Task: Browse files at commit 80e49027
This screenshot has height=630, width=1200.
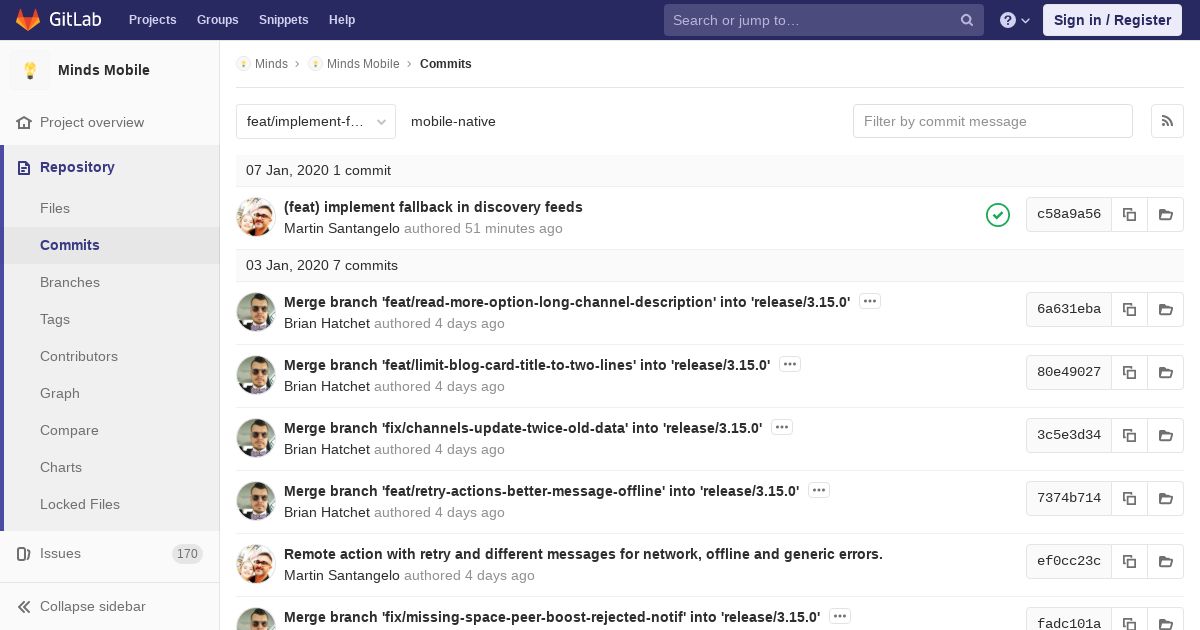Action: [1165, 373]
